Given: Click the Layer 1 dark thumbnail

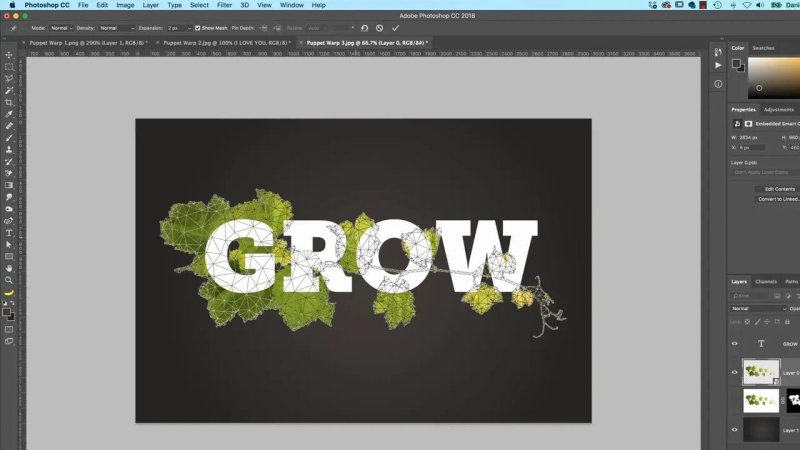Looking at the screenshot, I should point(761,429).
